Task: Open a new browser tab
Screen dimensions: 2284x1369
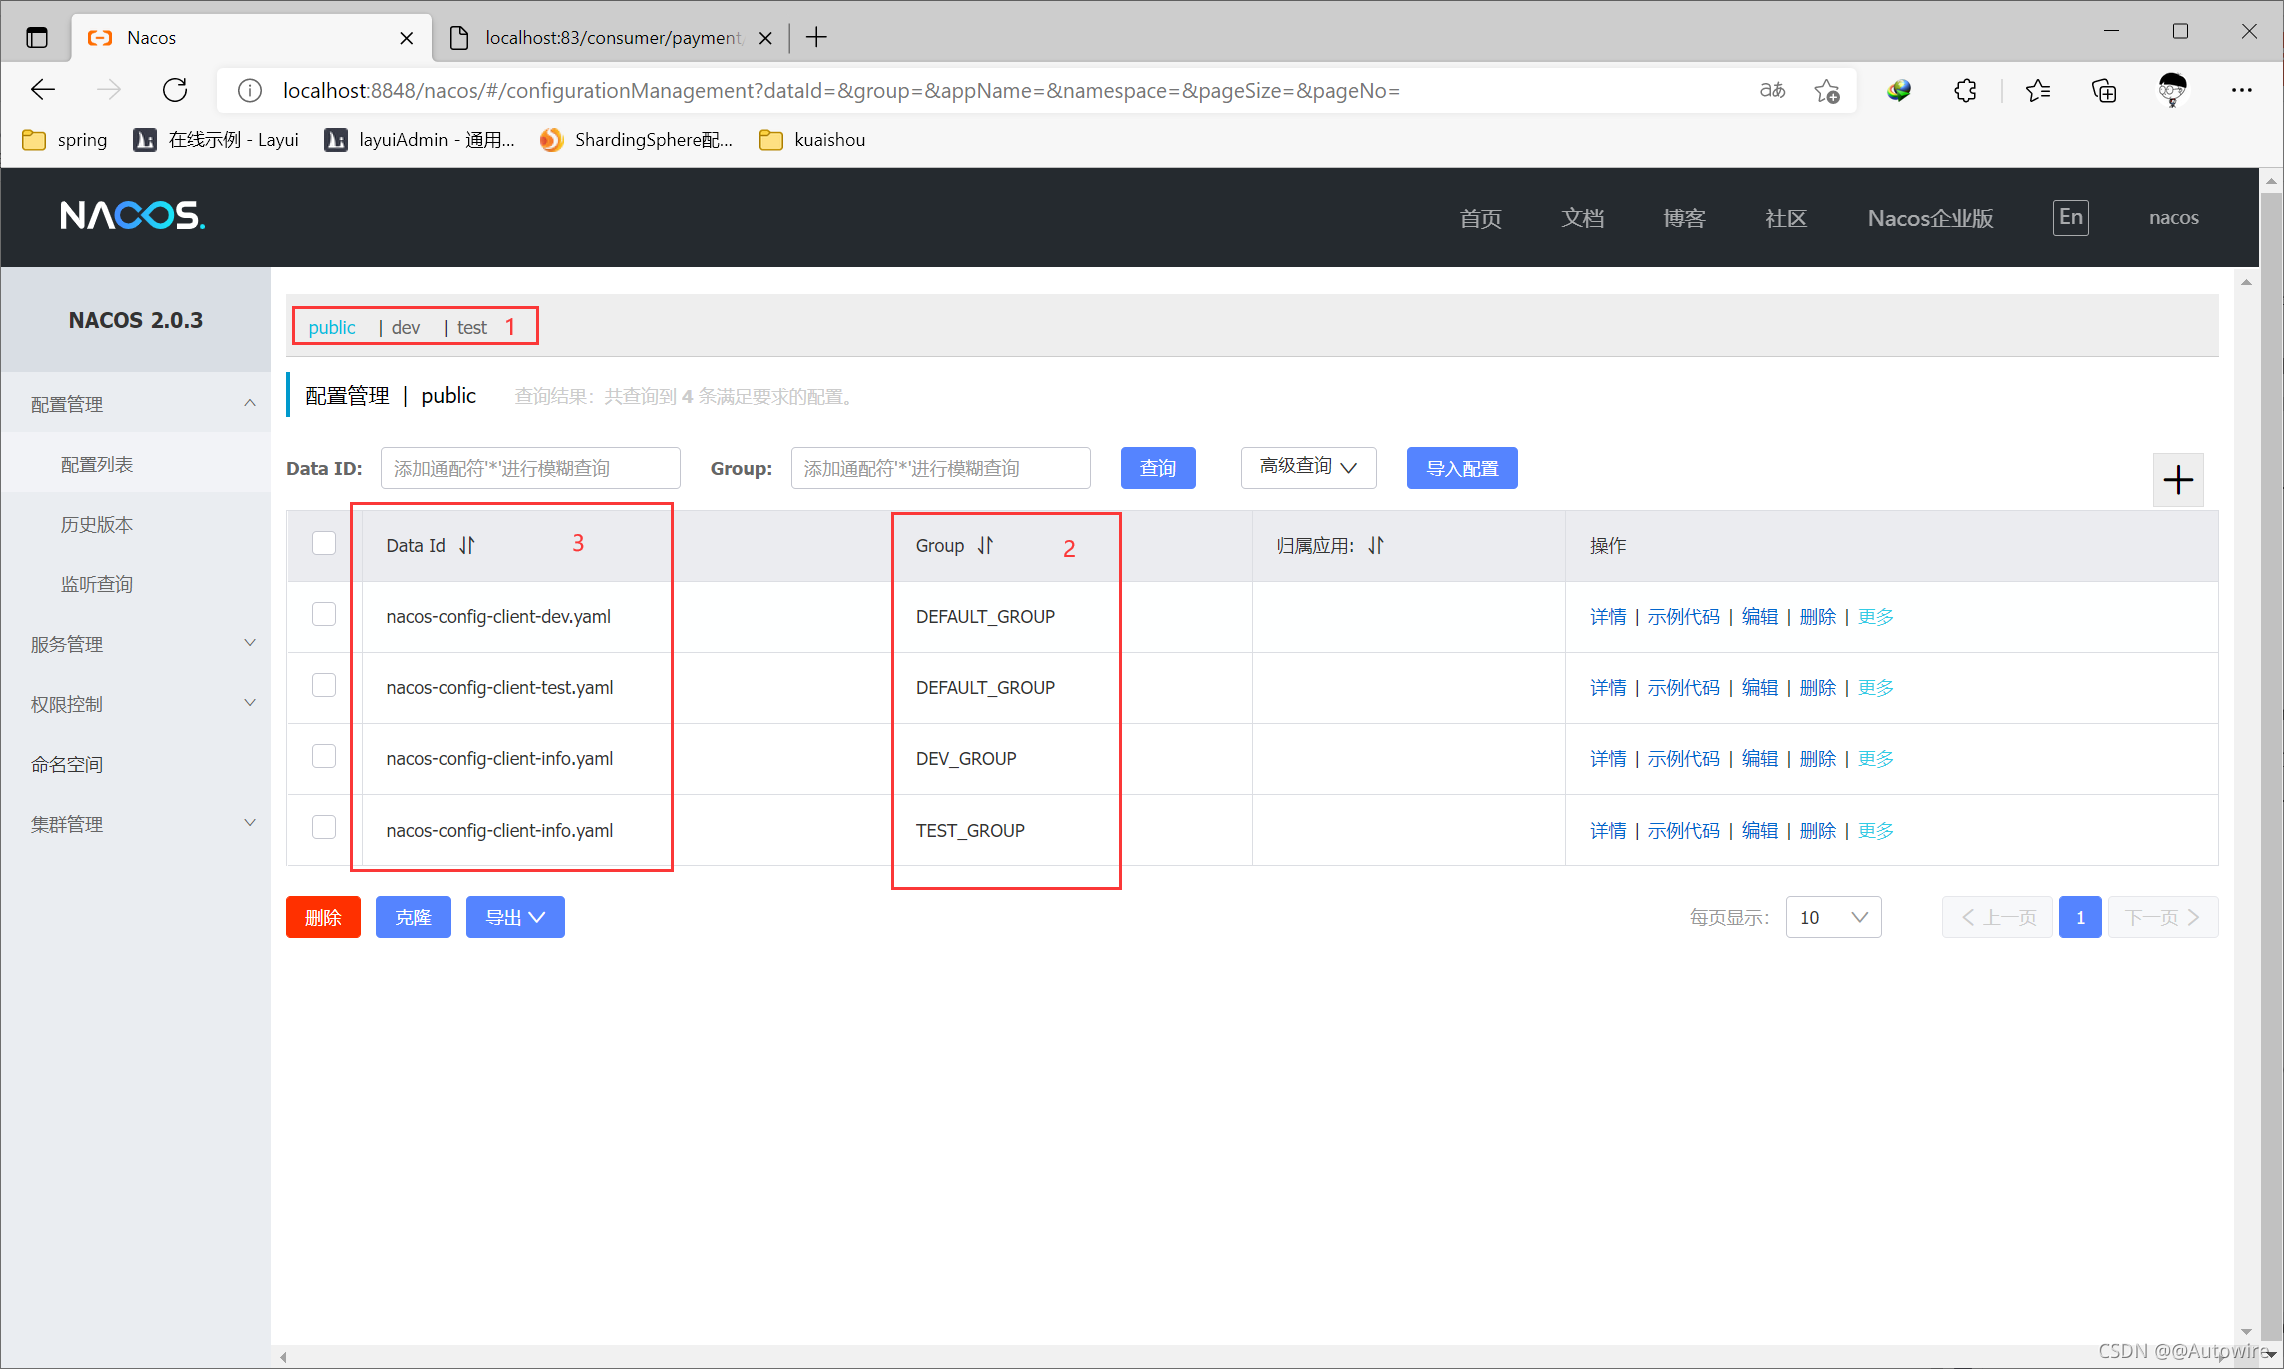Action: [816, 38]
